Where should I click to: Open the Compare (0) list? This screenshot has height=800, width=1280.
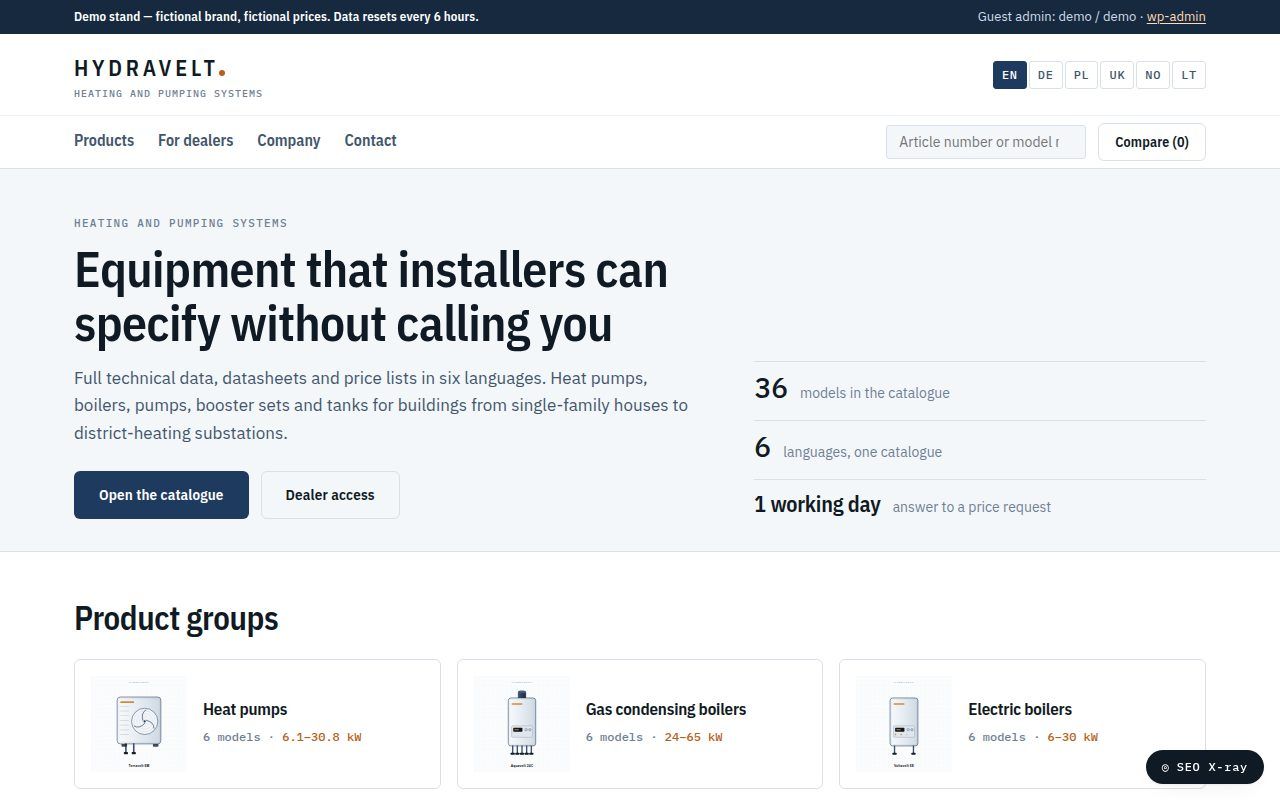click(x=1152, y=142)
